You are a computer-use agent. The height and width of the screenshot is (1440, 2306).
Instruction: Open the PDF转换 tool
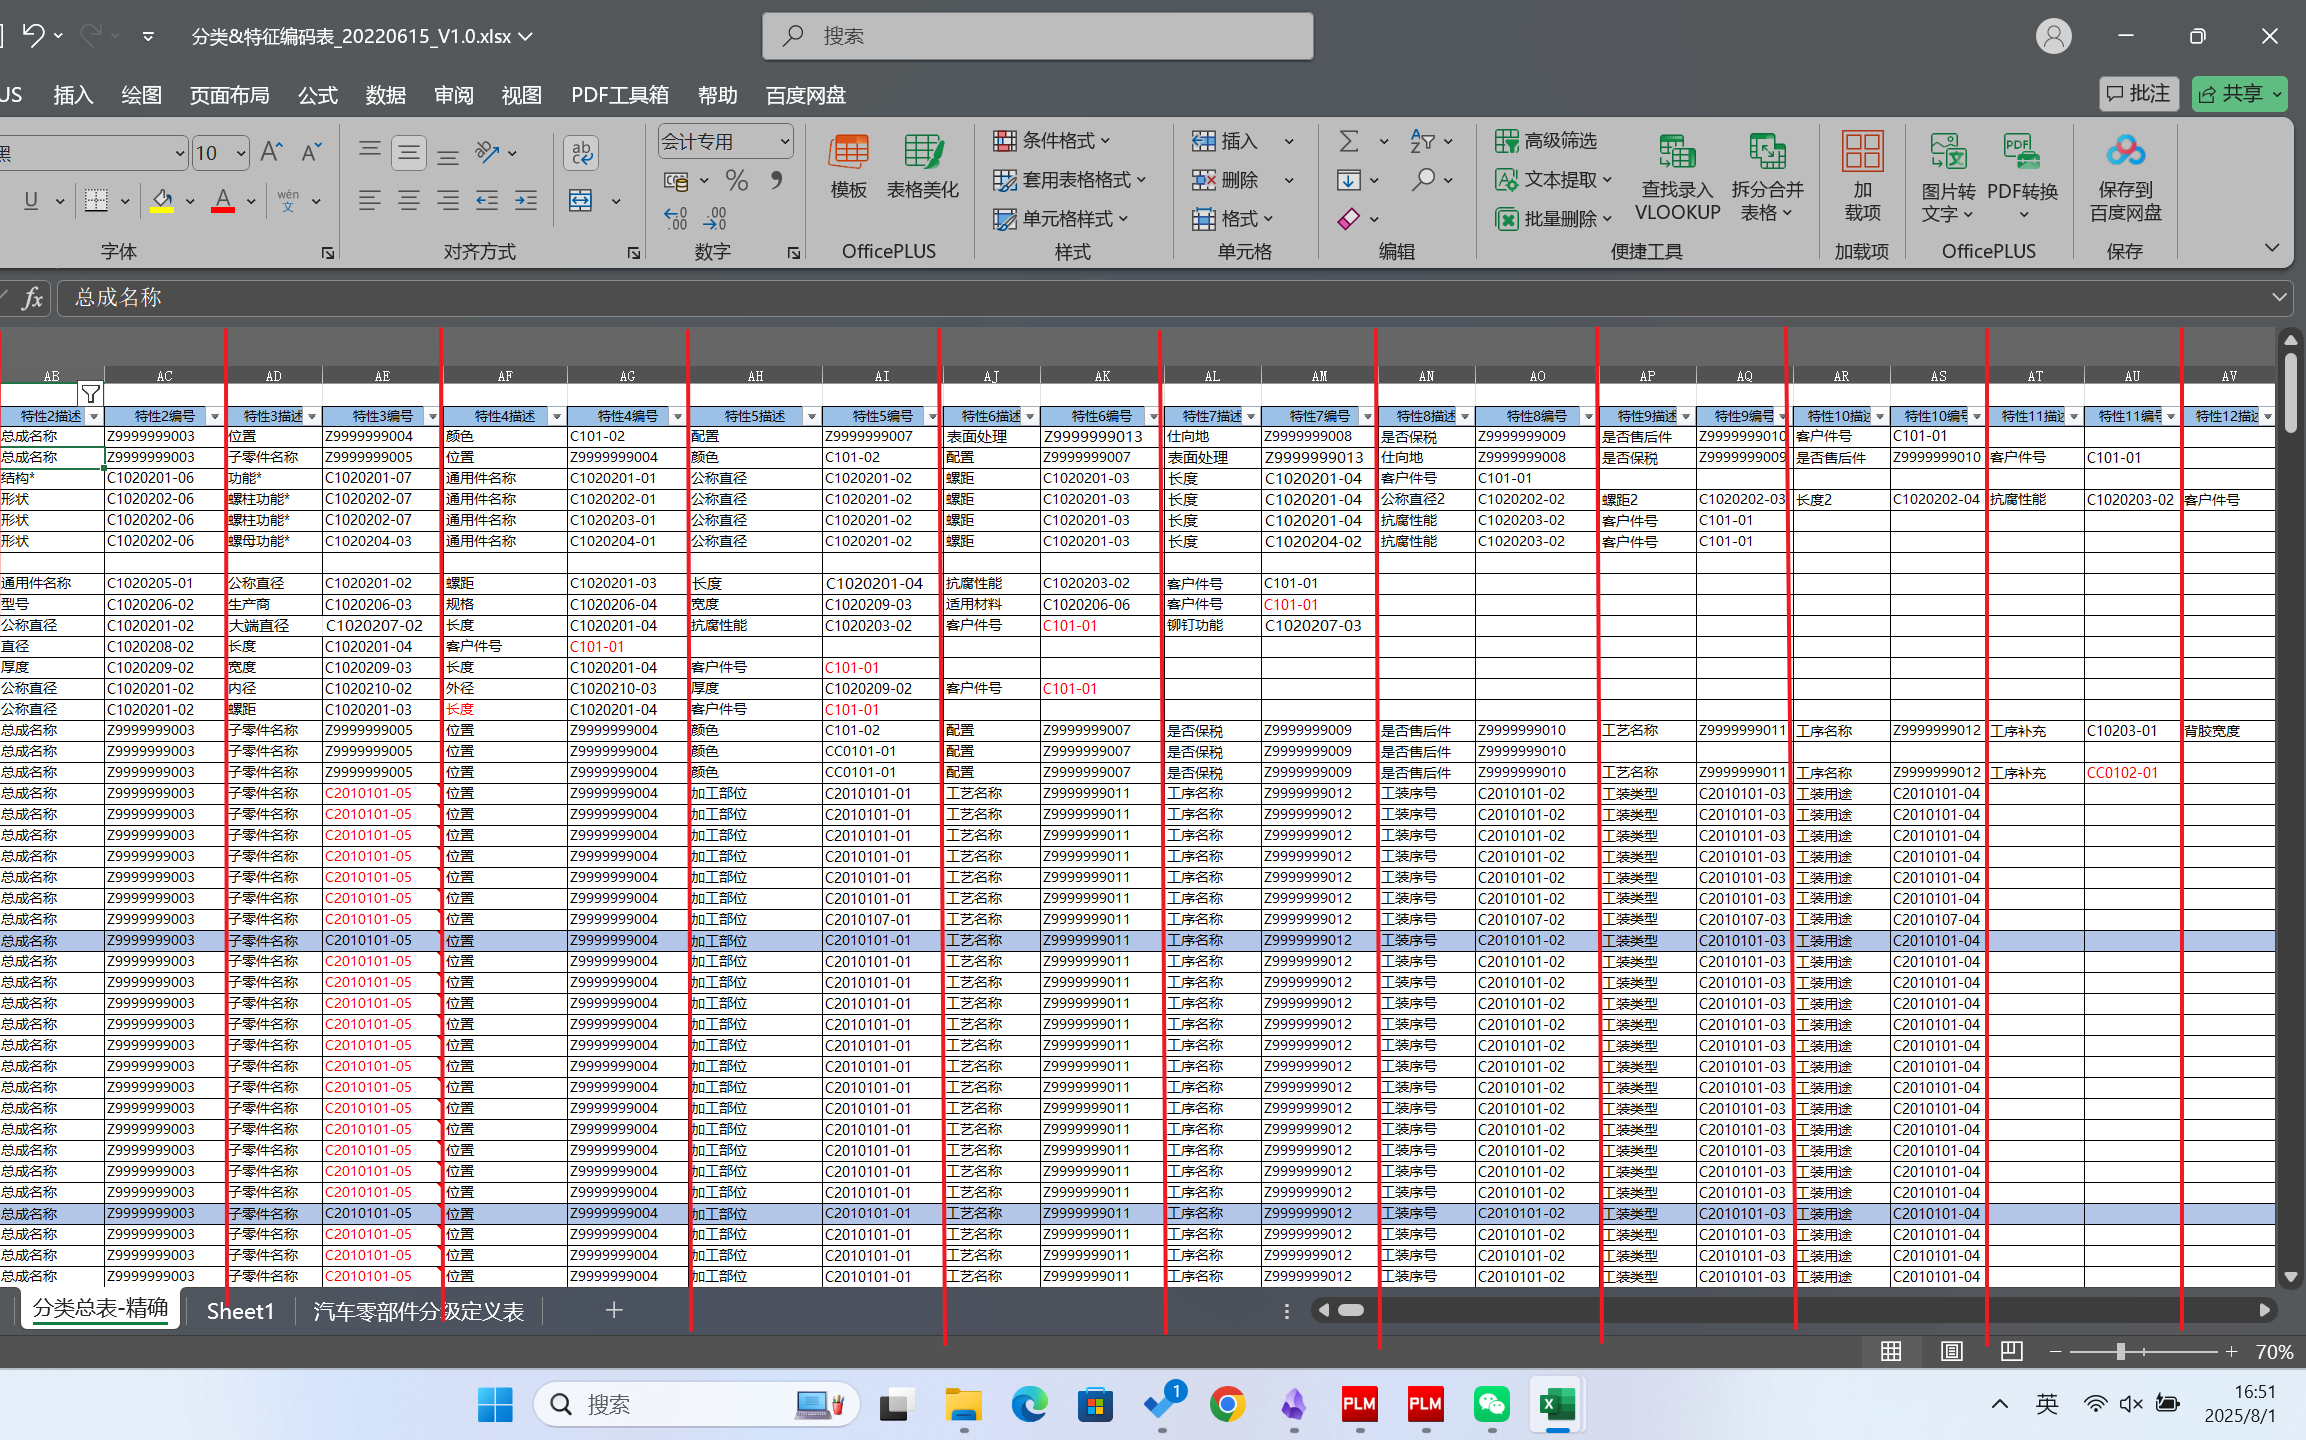tap(2022, 178)
